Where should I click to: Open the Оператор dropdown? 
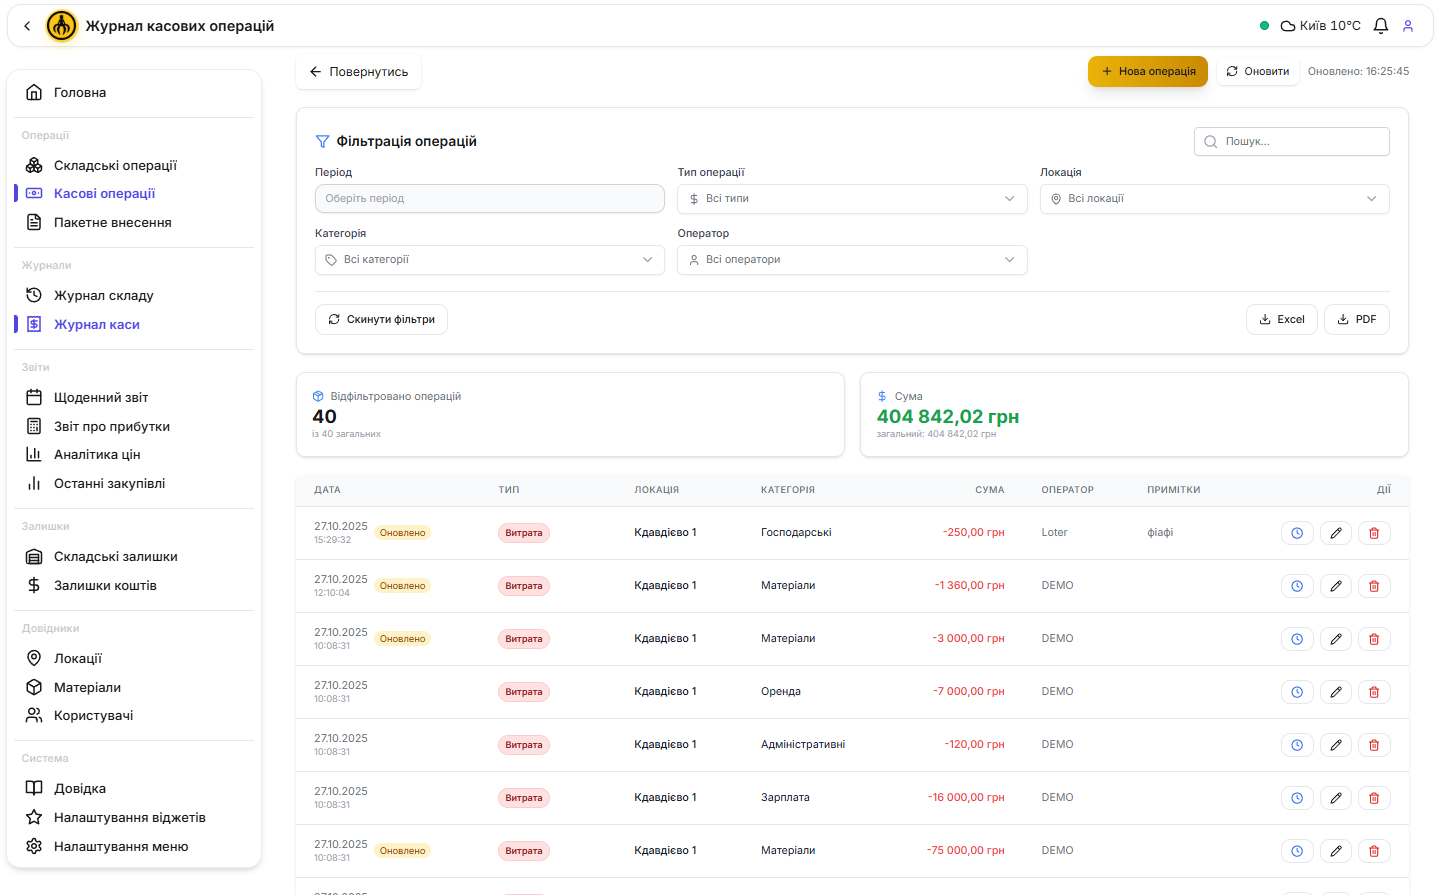click(851, 259)
